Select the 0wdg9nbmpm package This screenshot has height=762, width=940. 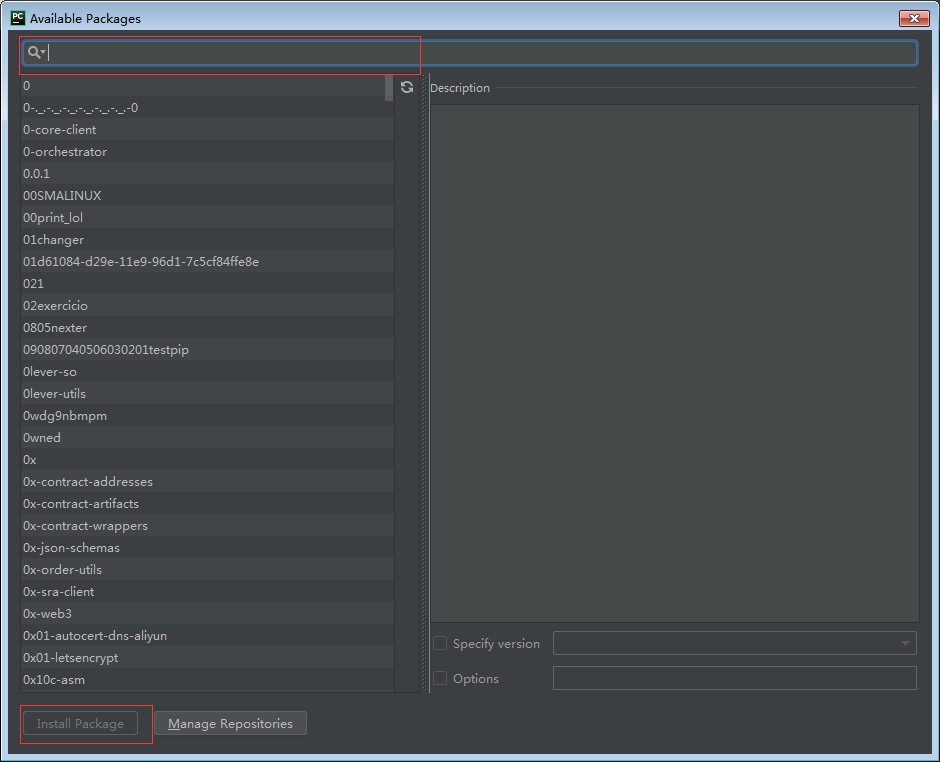point(207,416)
